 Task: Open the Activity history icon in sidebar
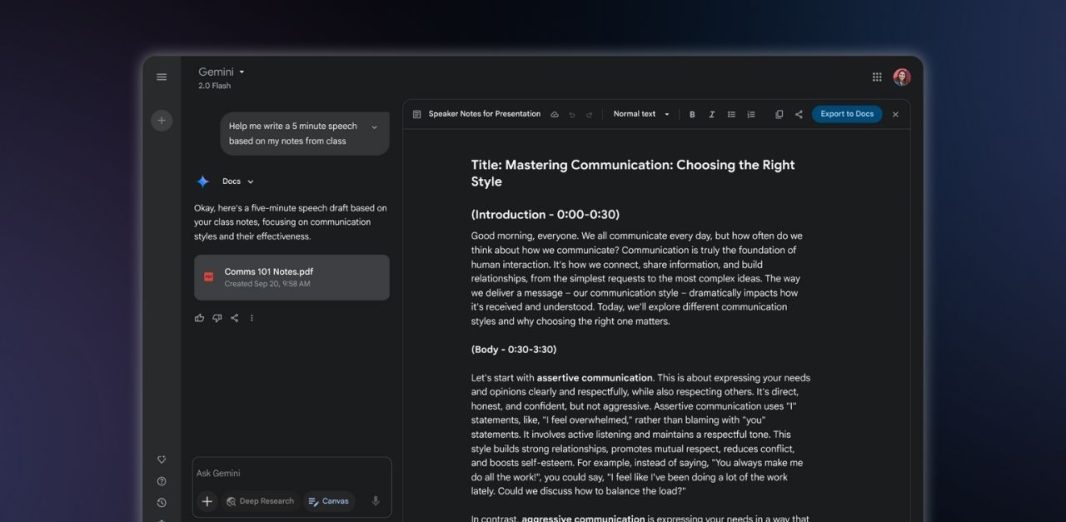coord(161,503)
